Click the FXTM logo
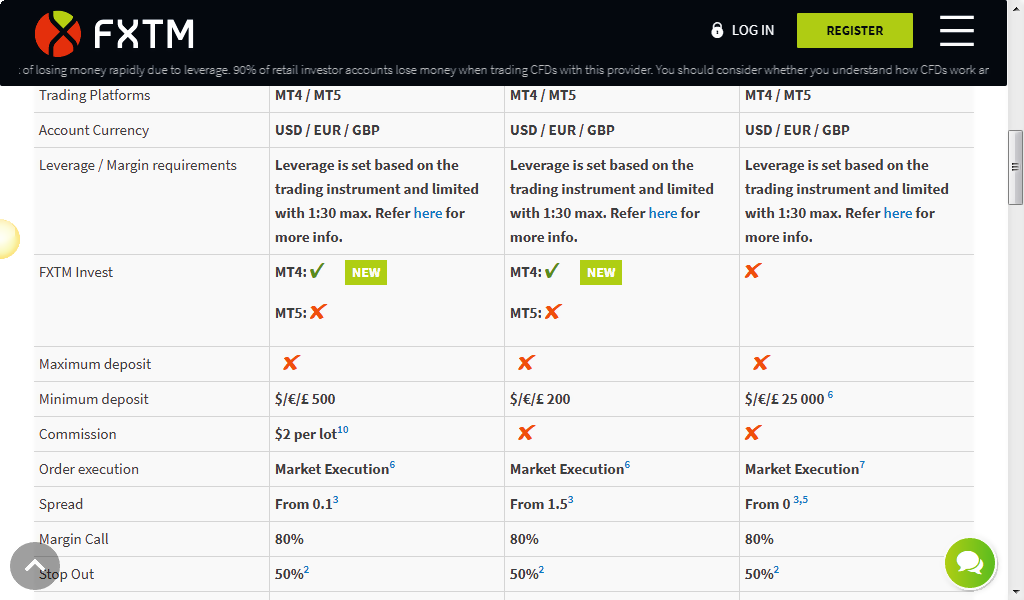Viewport: 1024px width, 600px height. 114,33
